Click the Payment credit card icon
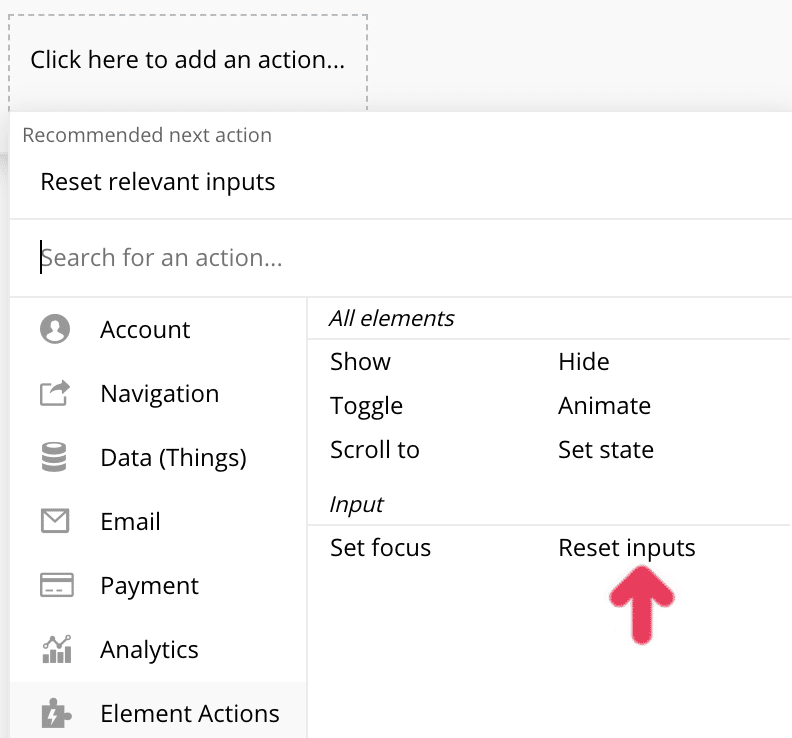 pos(54,586)
